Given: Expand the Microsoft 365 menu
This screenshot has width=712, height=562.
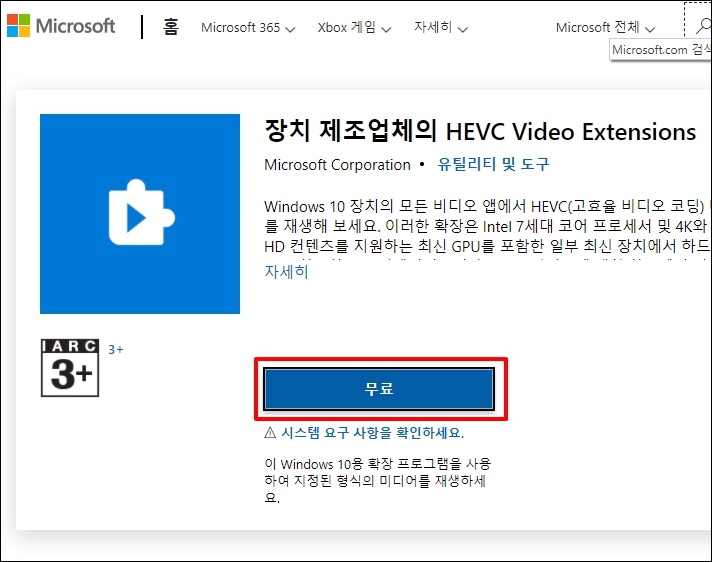Looking at the screenshot, I should pyautogui.click(x=248, y=28).
